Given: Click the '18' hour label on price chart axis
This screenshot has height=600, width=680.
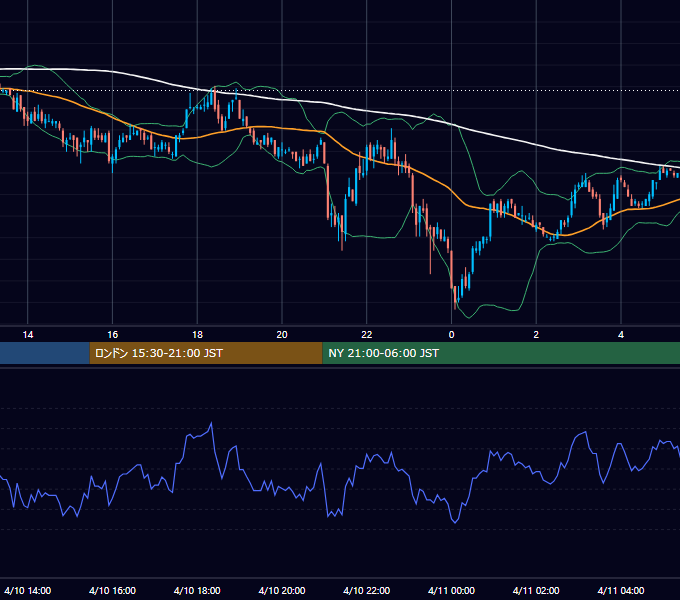Looking at the screenshot, I should [x=197, y=335].
